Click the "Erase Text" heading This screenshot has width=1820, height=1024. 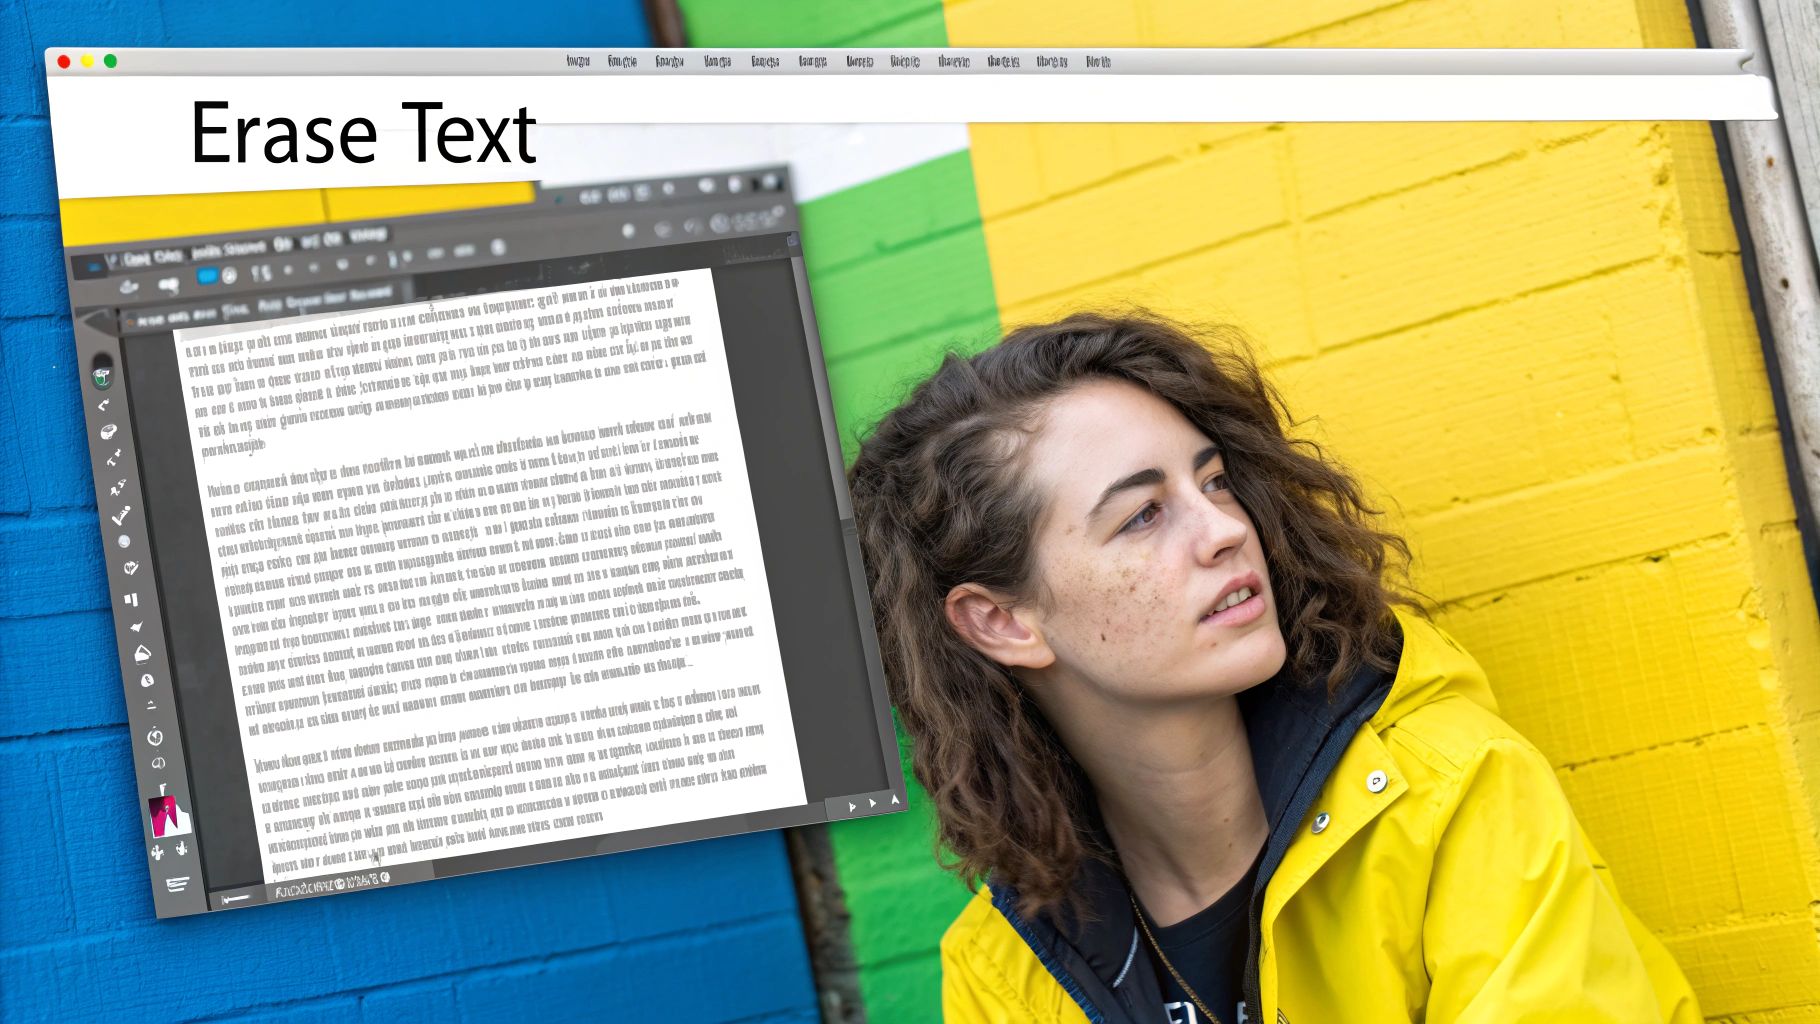click(363, 132)
